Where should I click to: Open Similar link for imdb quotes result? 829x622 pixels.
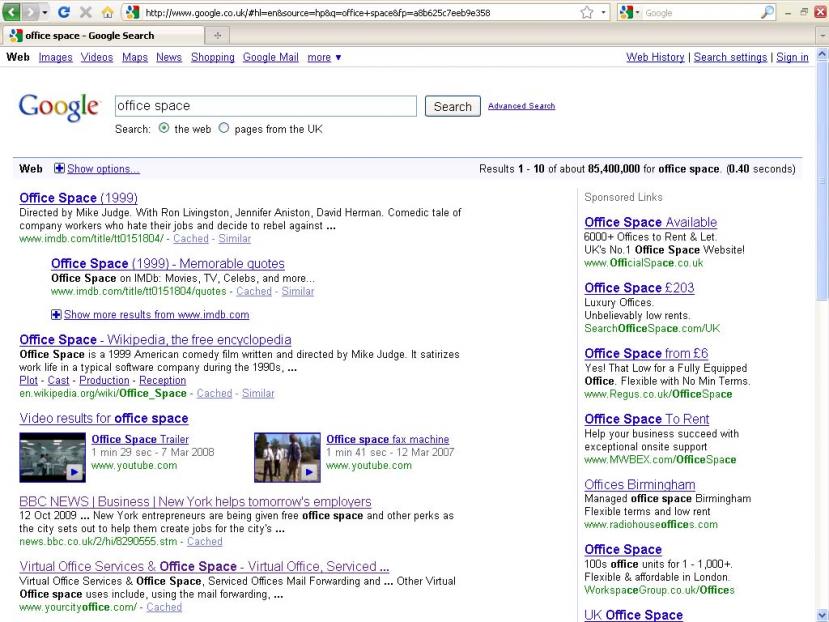298,291
